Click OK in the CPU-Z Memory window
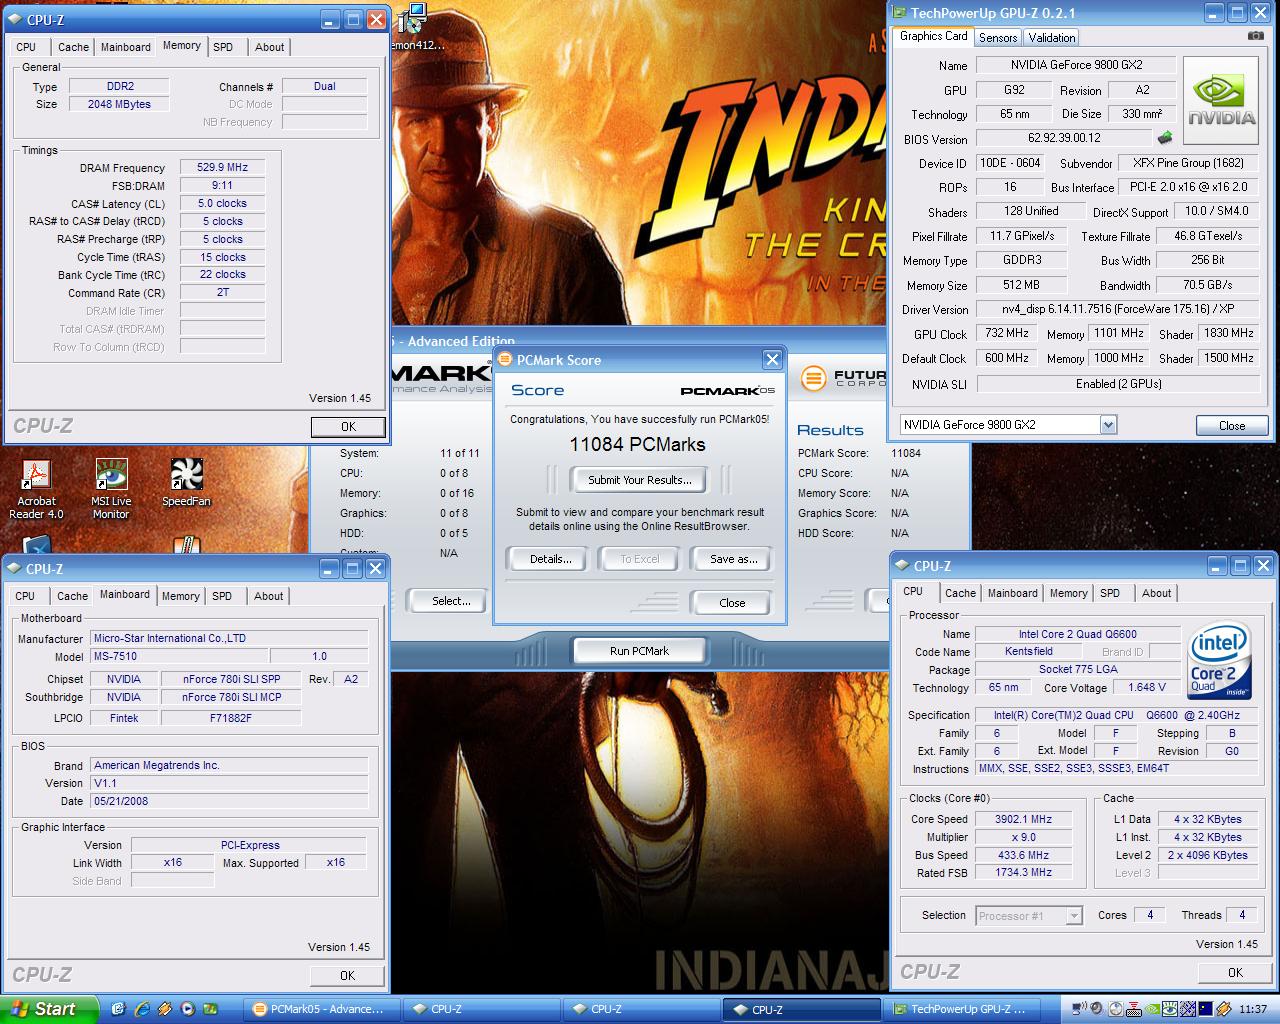Image resolution: width=1280 pixels, height=1024 pixels. point(348,427)
